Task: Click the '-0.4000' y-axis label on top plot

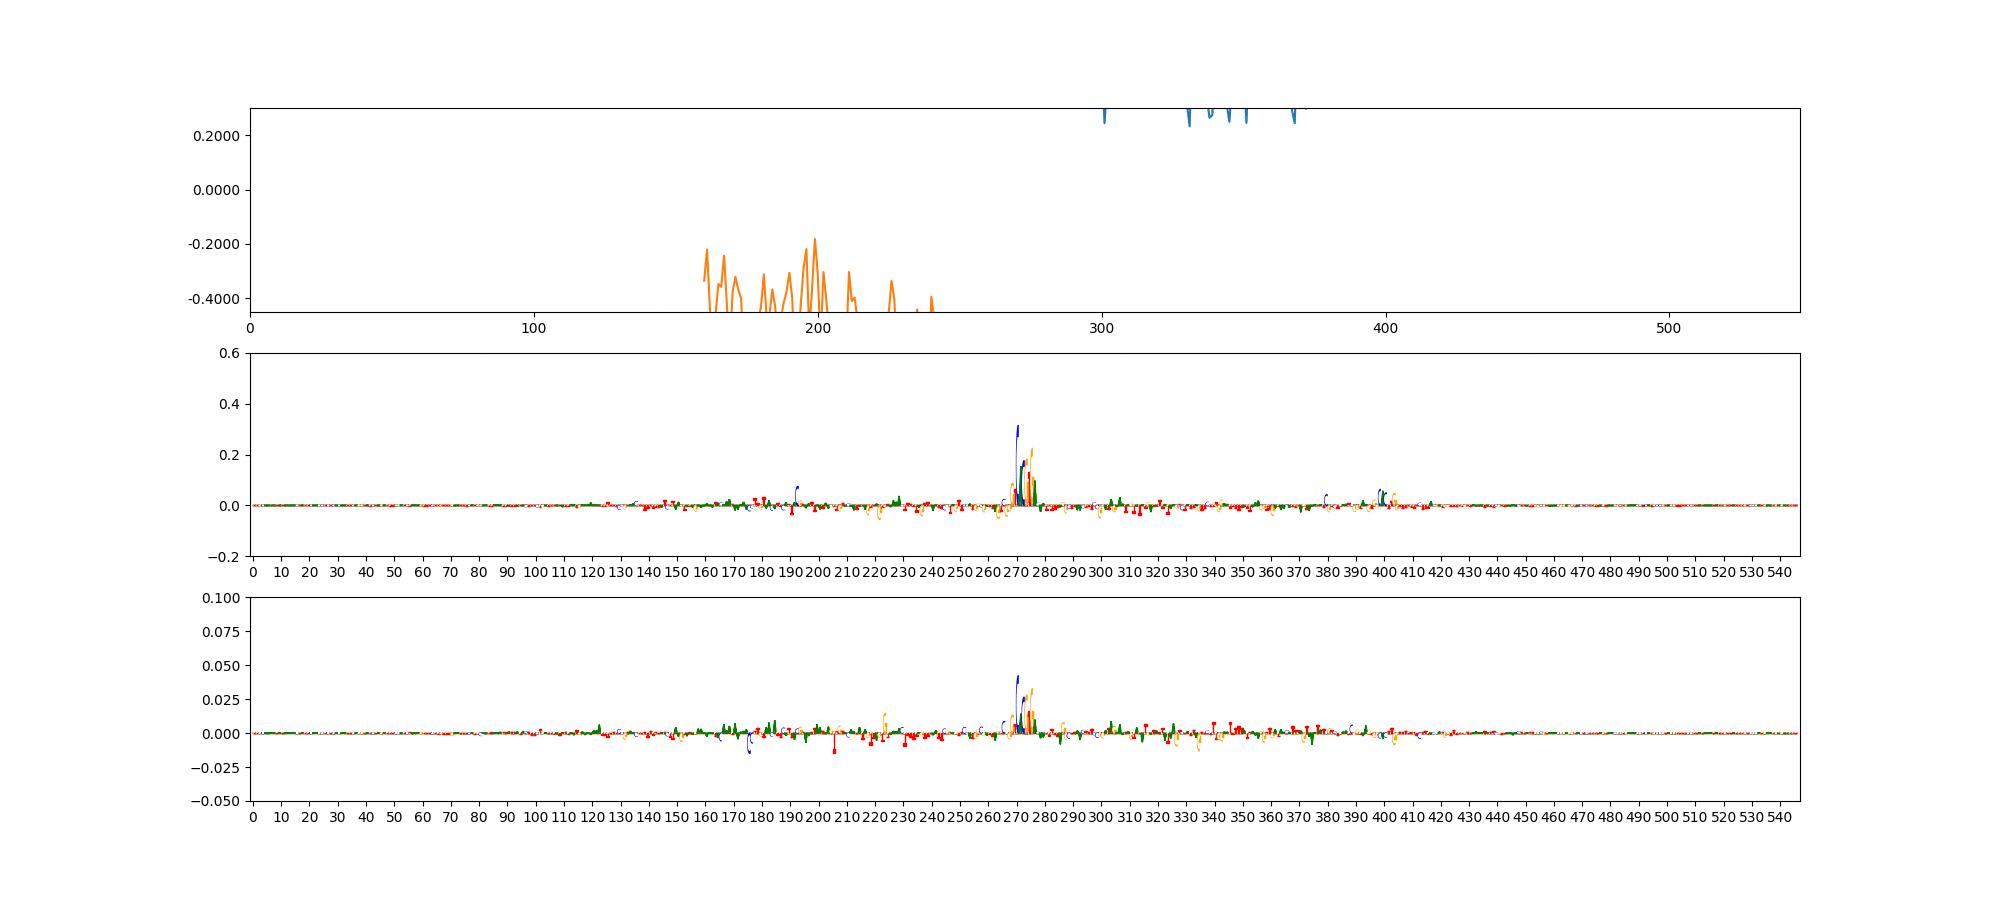Action: pos(214,299)
